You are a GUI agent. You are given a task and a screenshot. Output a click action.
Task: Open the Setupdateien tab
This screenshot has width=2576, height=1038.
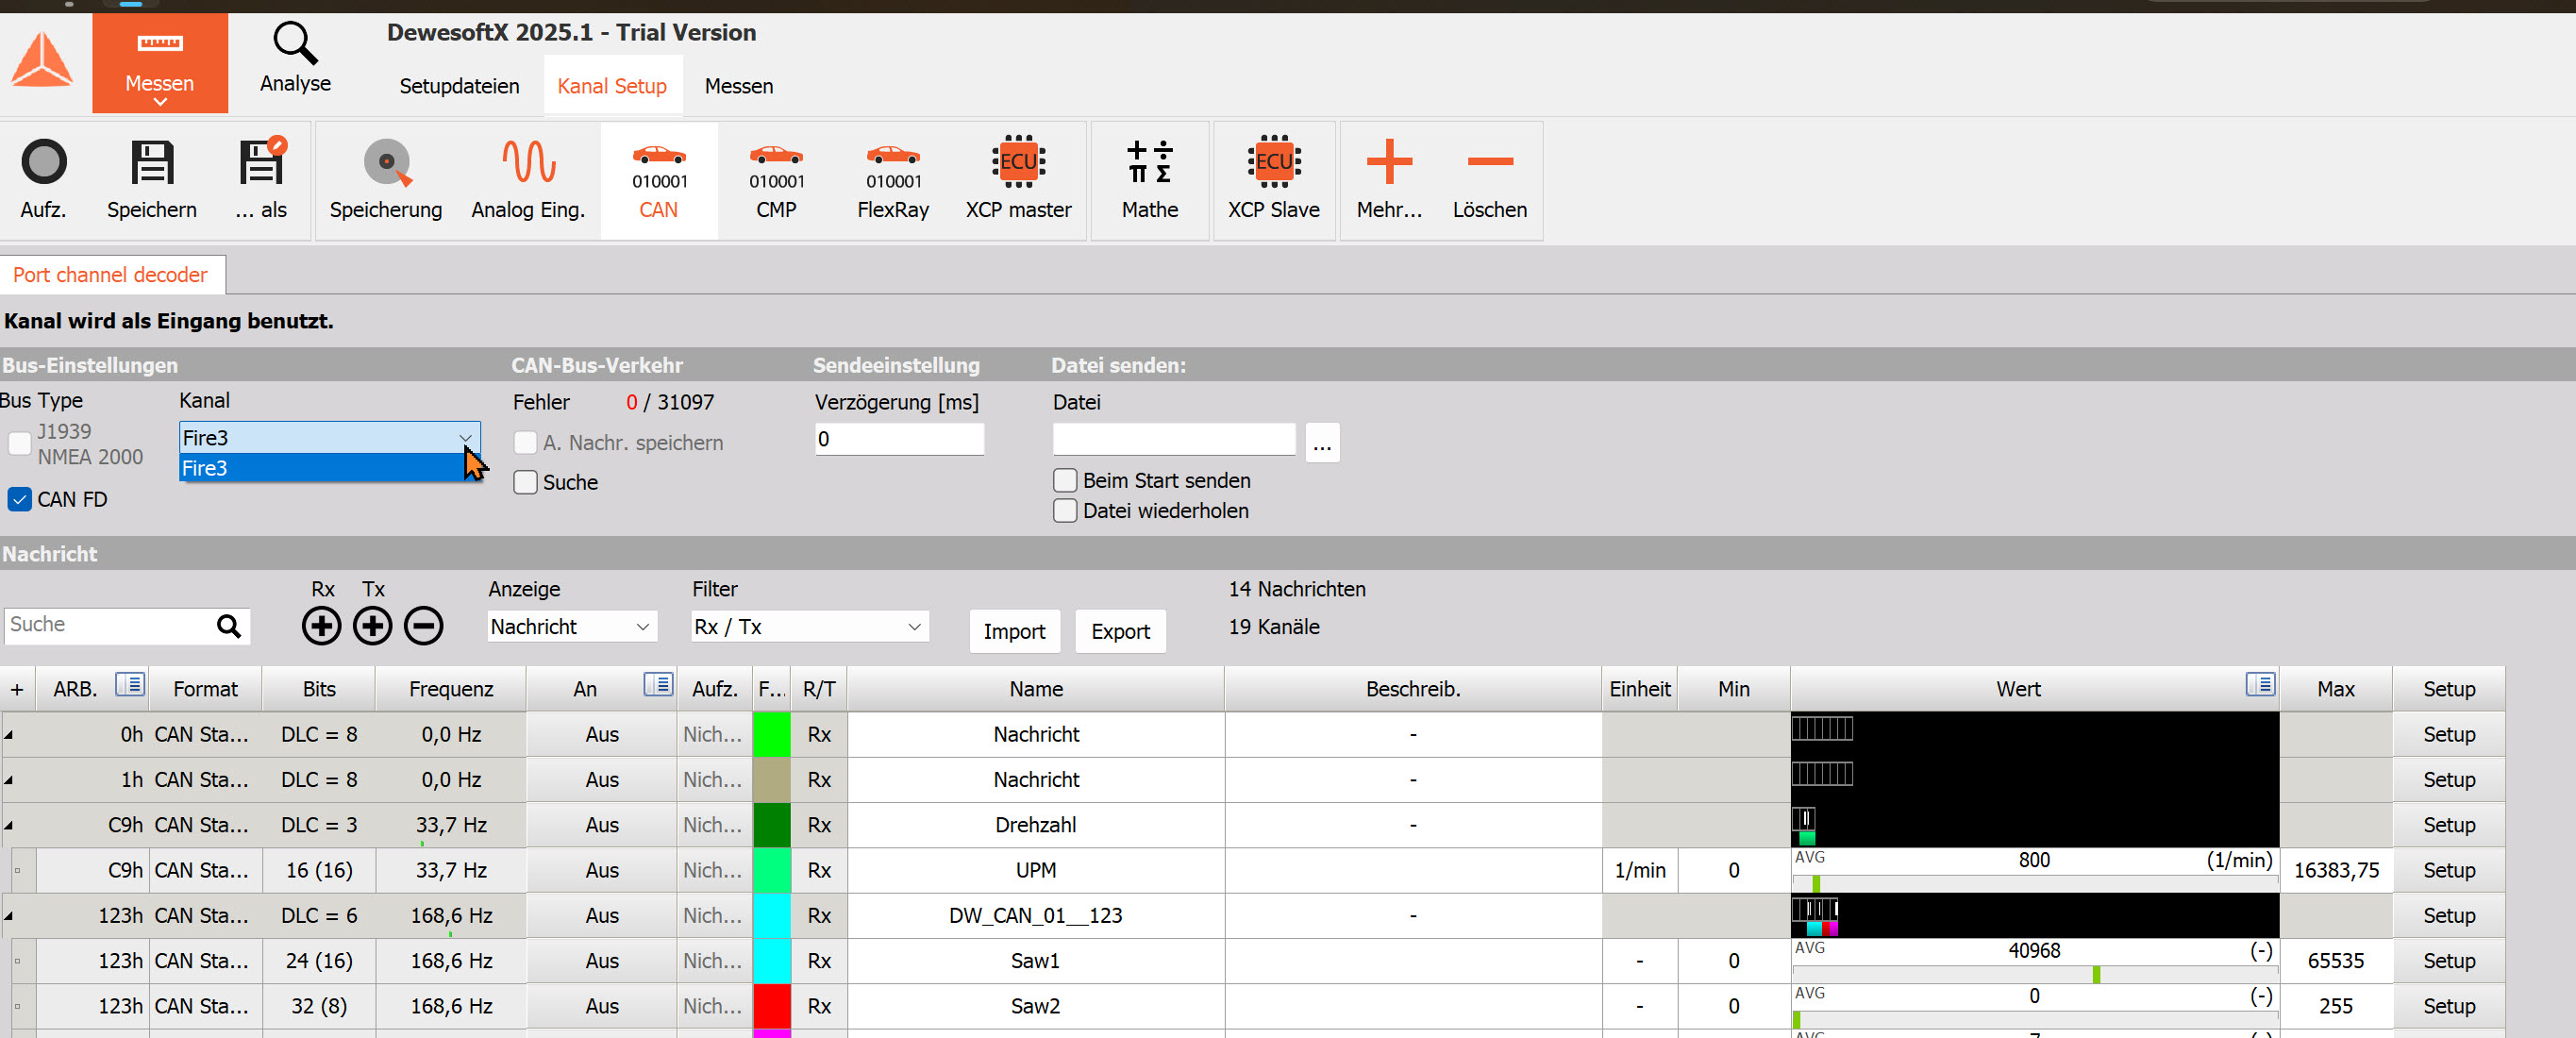(459, 86)
